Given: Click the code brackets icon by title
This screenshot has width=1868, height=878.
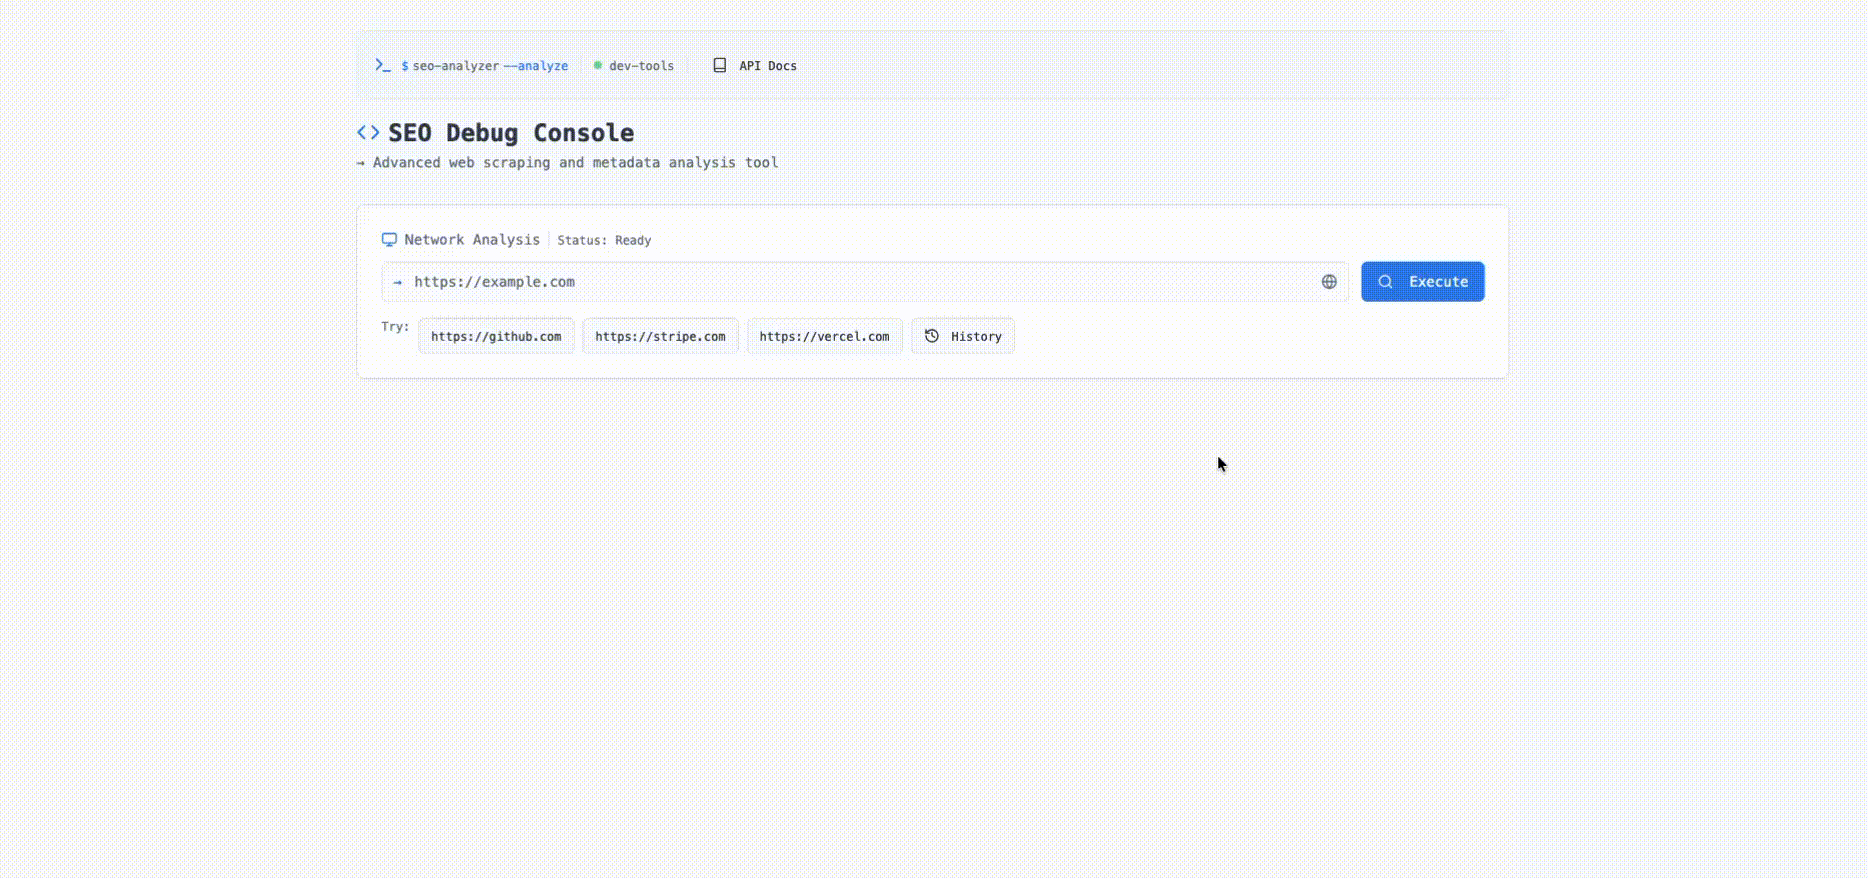Looking at the screenshot, I should 368,132.
